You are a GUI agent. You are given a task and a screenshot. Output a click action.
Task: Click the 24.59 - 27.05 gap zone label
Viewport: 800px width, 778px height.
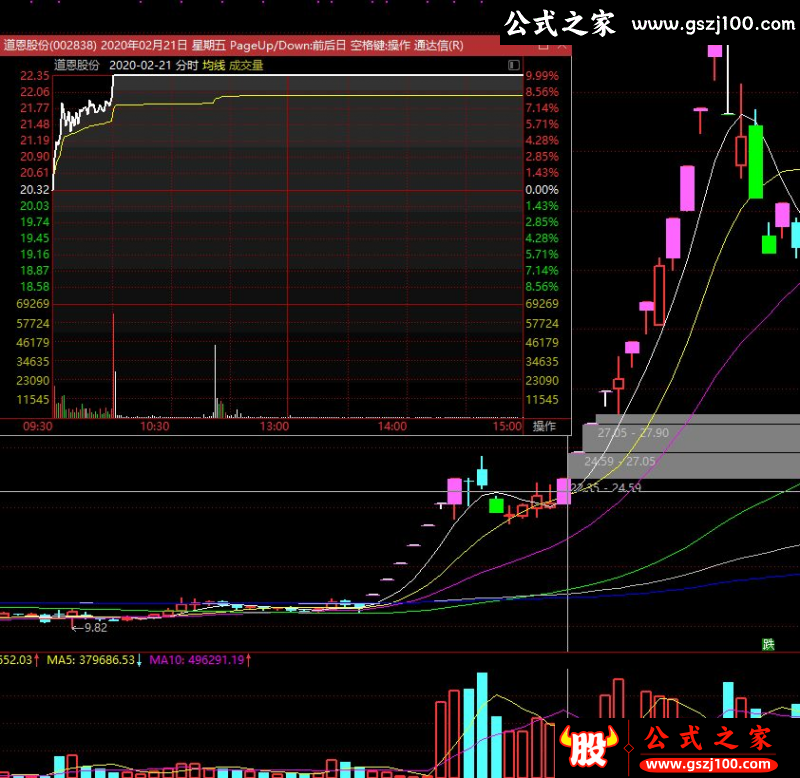coord(619,461)
